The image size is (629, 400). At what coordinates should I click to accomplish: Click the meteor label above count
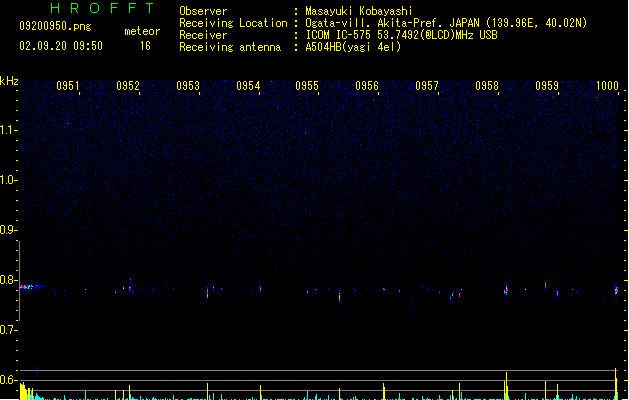coord(142,31)
